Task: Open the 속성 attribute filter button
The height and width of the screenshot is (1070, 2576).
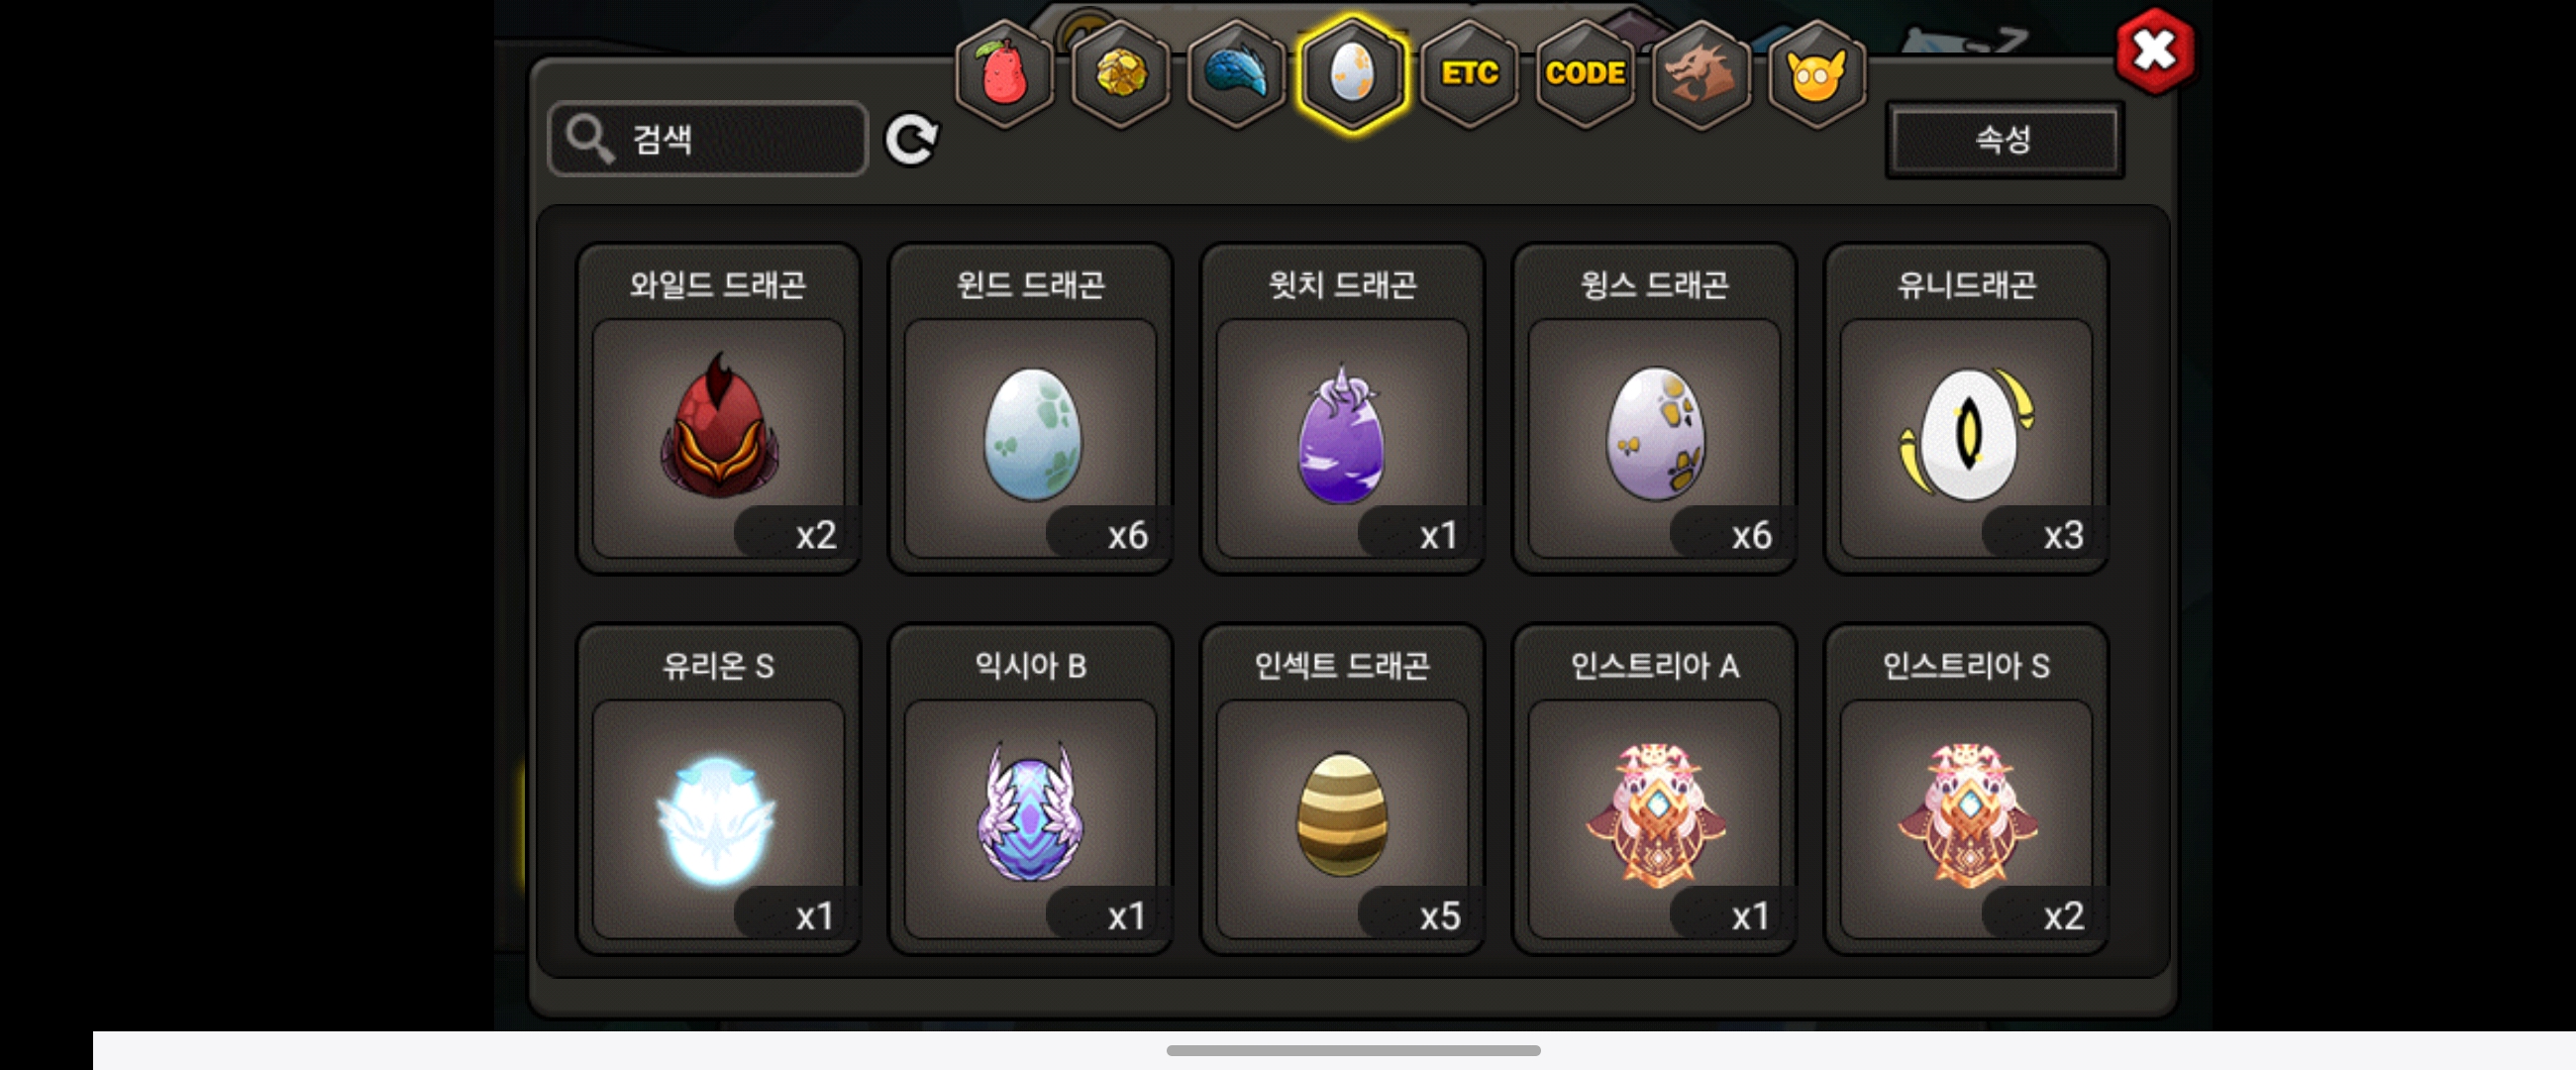Action: (2004, 139)
